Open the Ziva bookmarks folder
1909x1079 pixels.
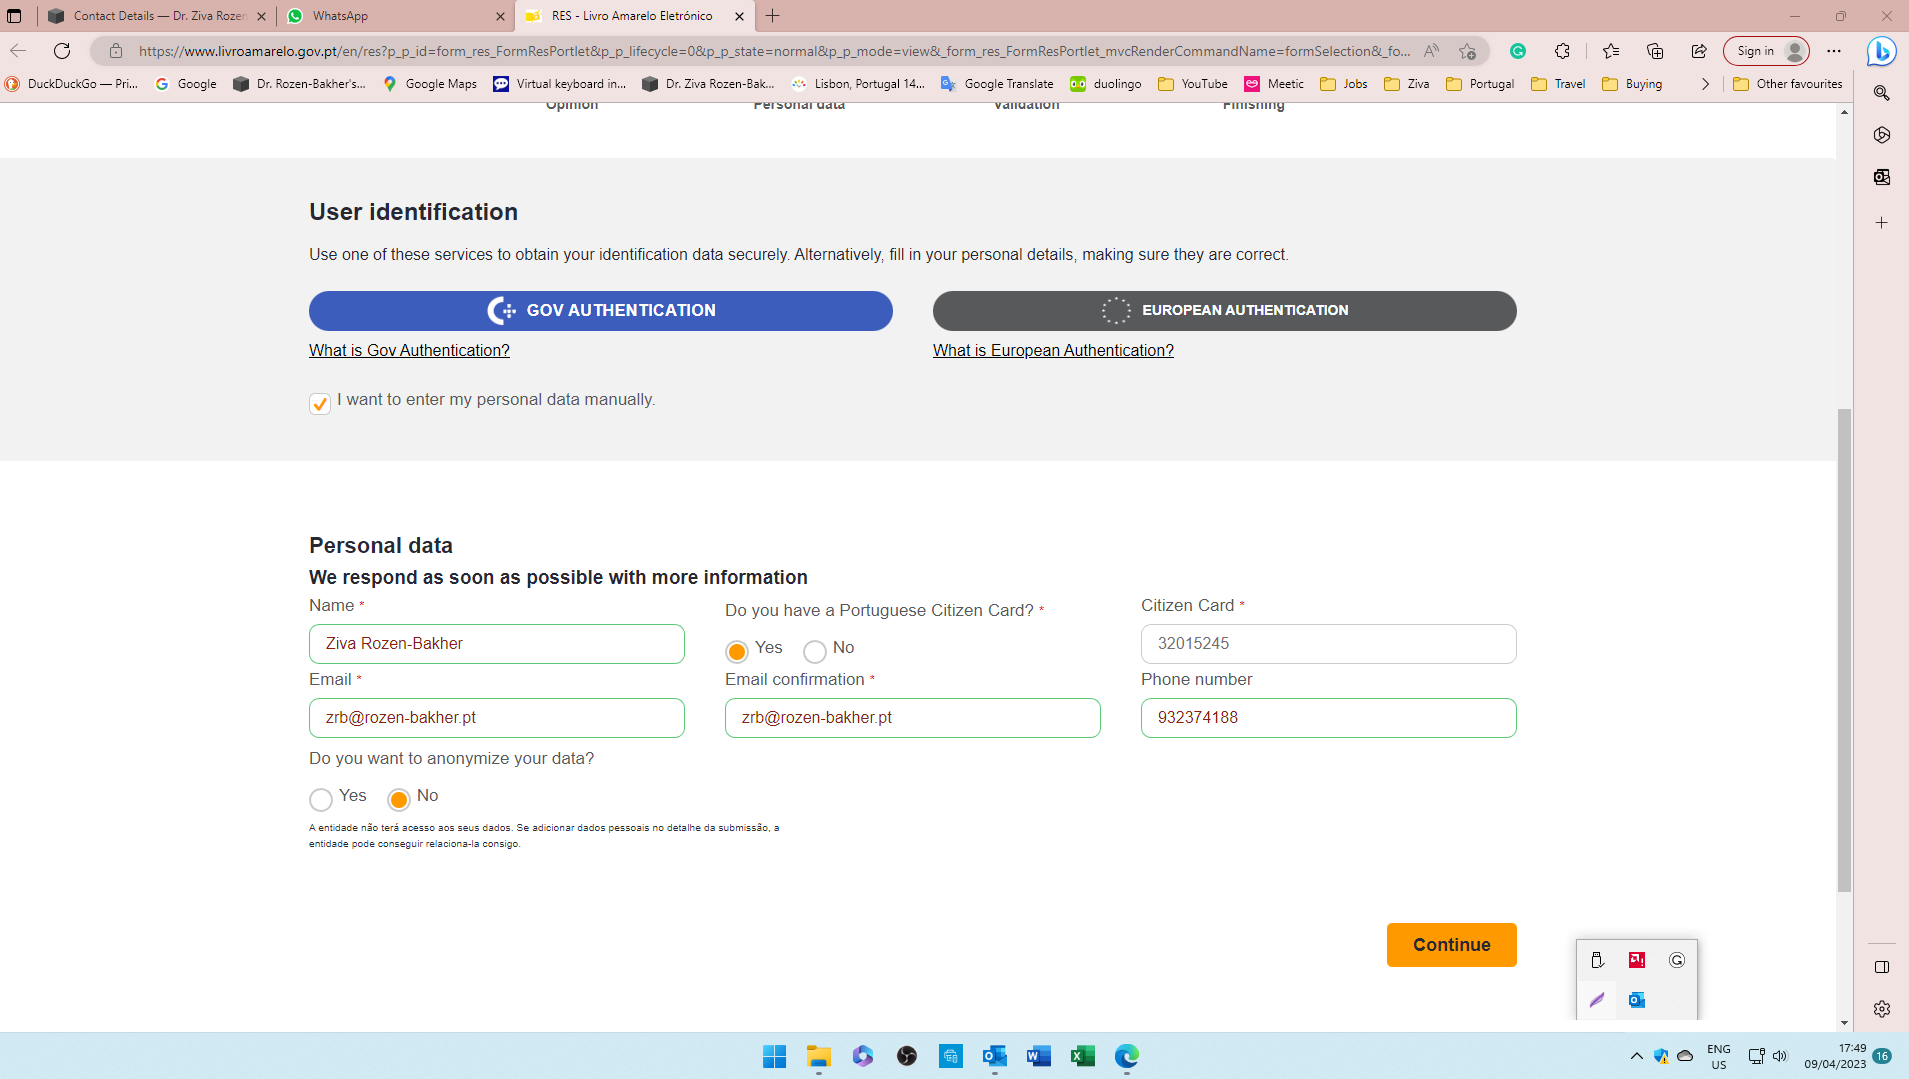coord(1407,84)
